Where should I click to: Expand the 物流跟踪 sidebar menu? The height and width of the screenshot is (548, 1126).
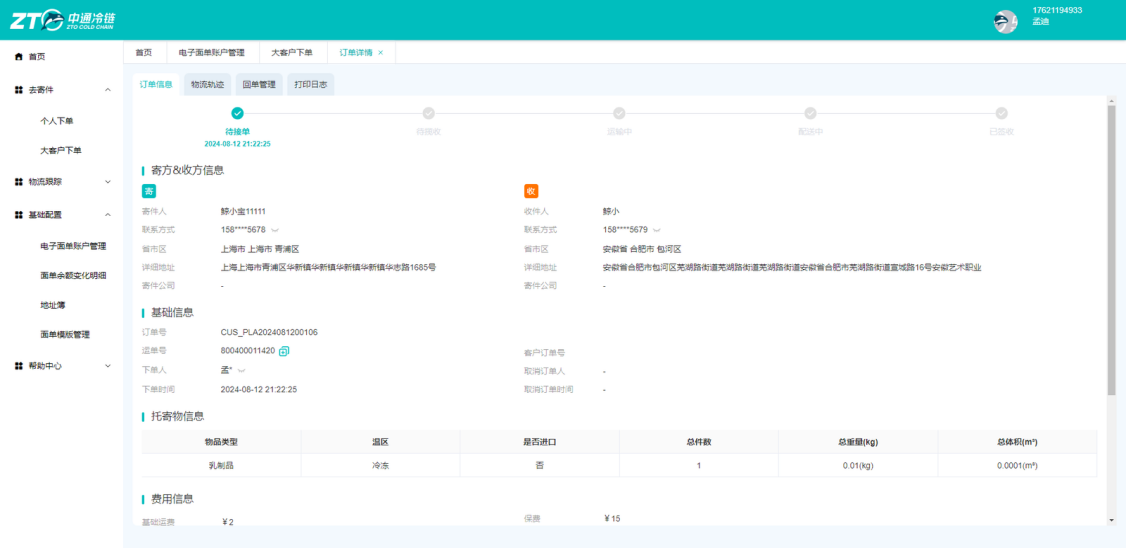point(108,182)
